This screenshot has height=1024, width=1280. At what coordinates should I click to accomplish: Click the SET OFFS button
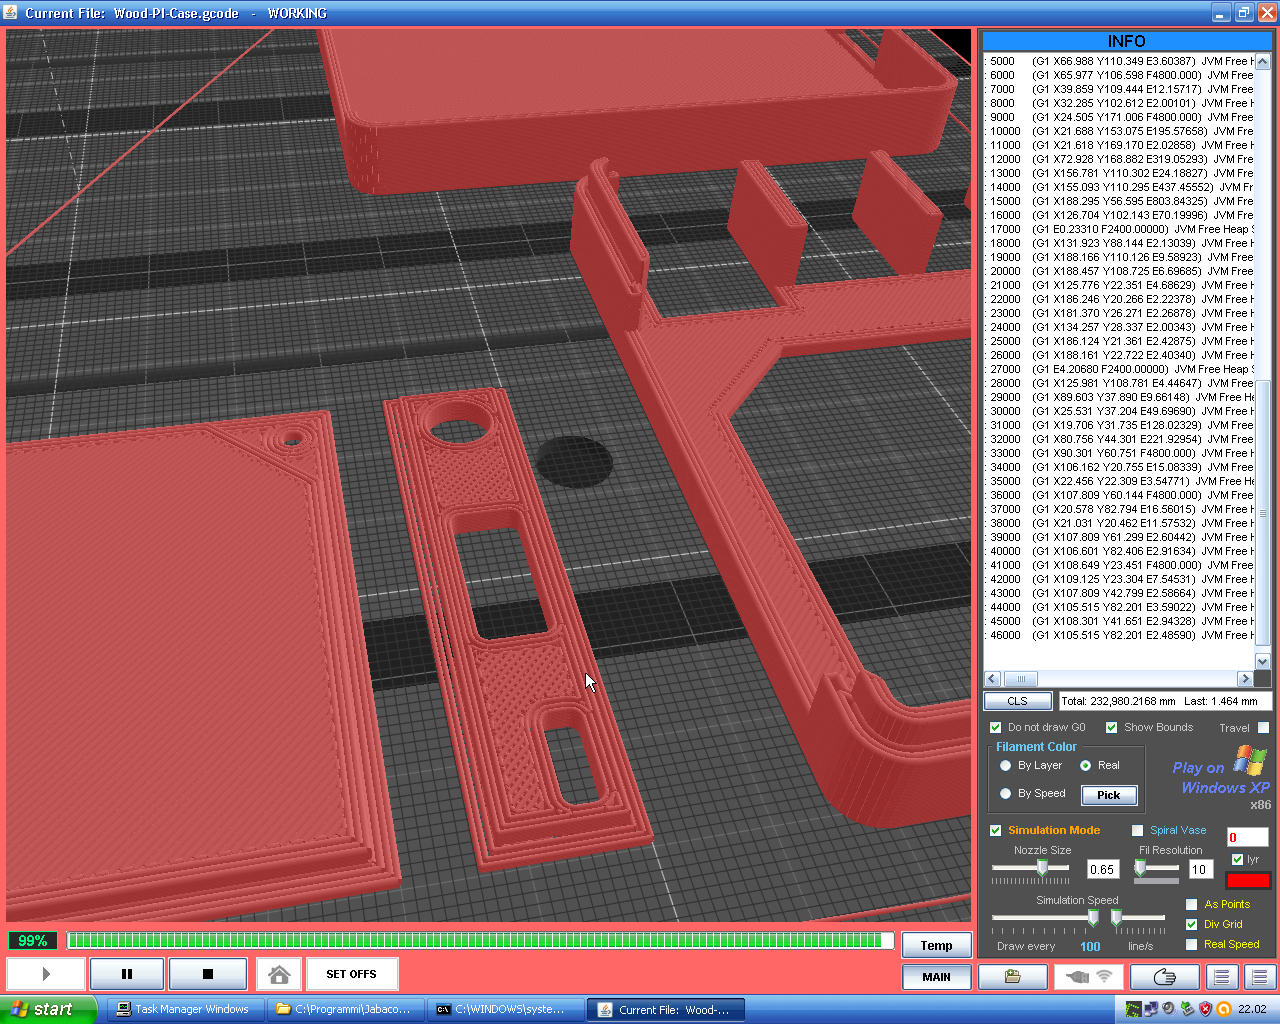[351, 974]
